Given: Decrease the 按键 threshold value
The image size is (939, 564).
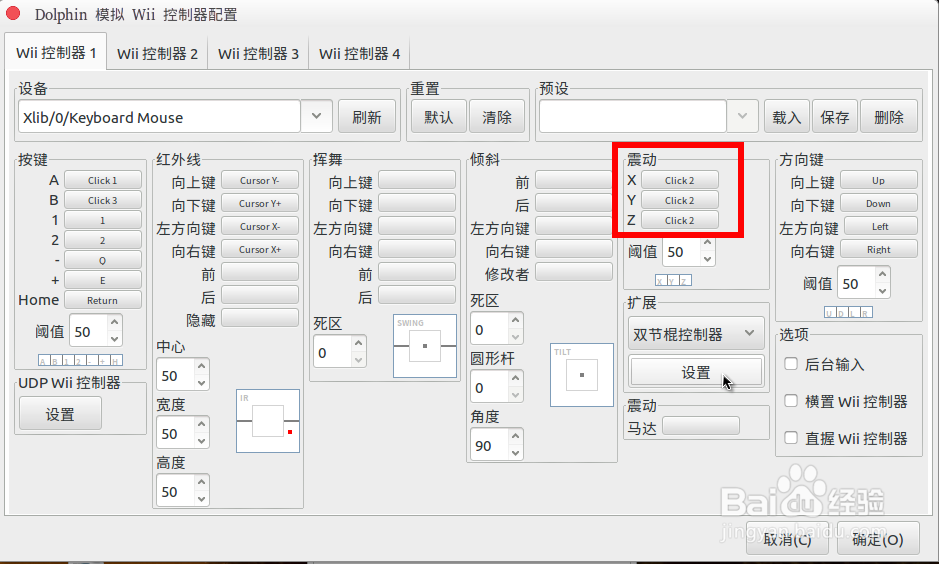Looking at the screenshot, I should [114, 339].
